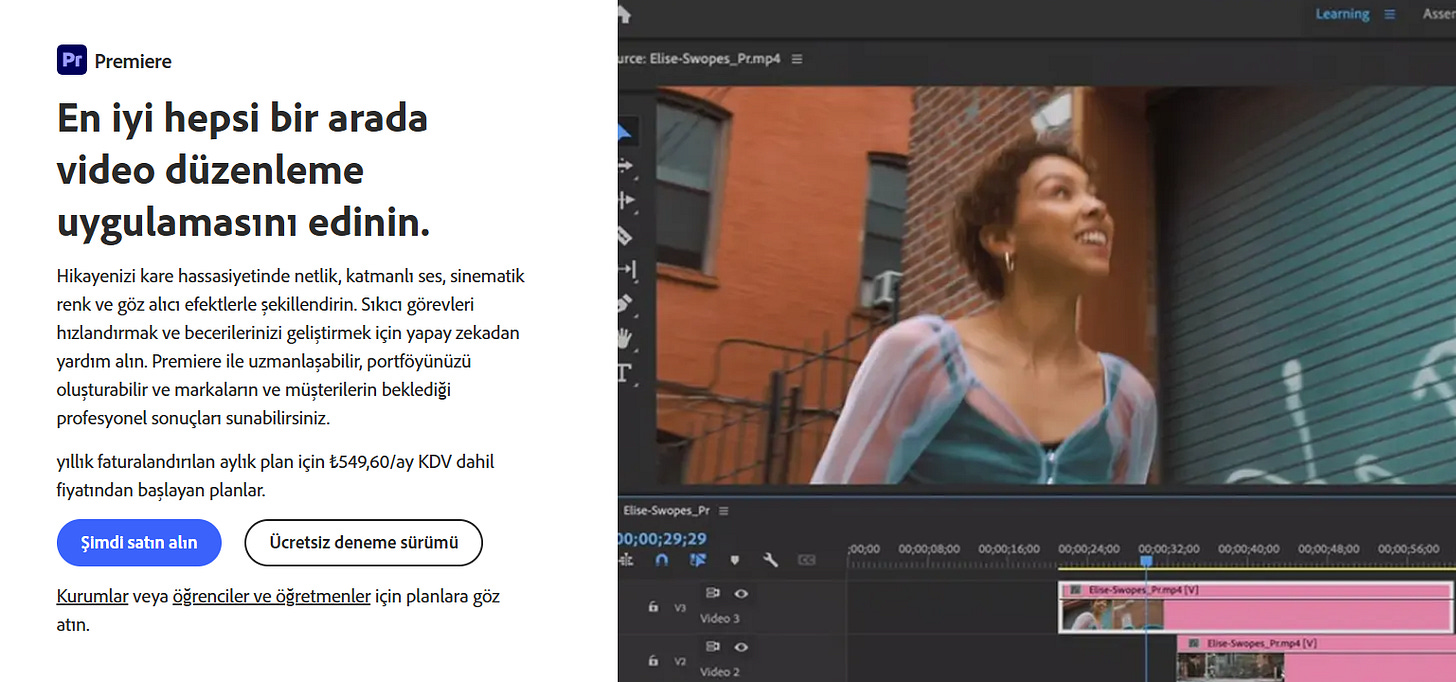The width and height of the screenshot is (1456, 682).
Task: Open the Learning workspace menu icon
Action: point(1389,14)
